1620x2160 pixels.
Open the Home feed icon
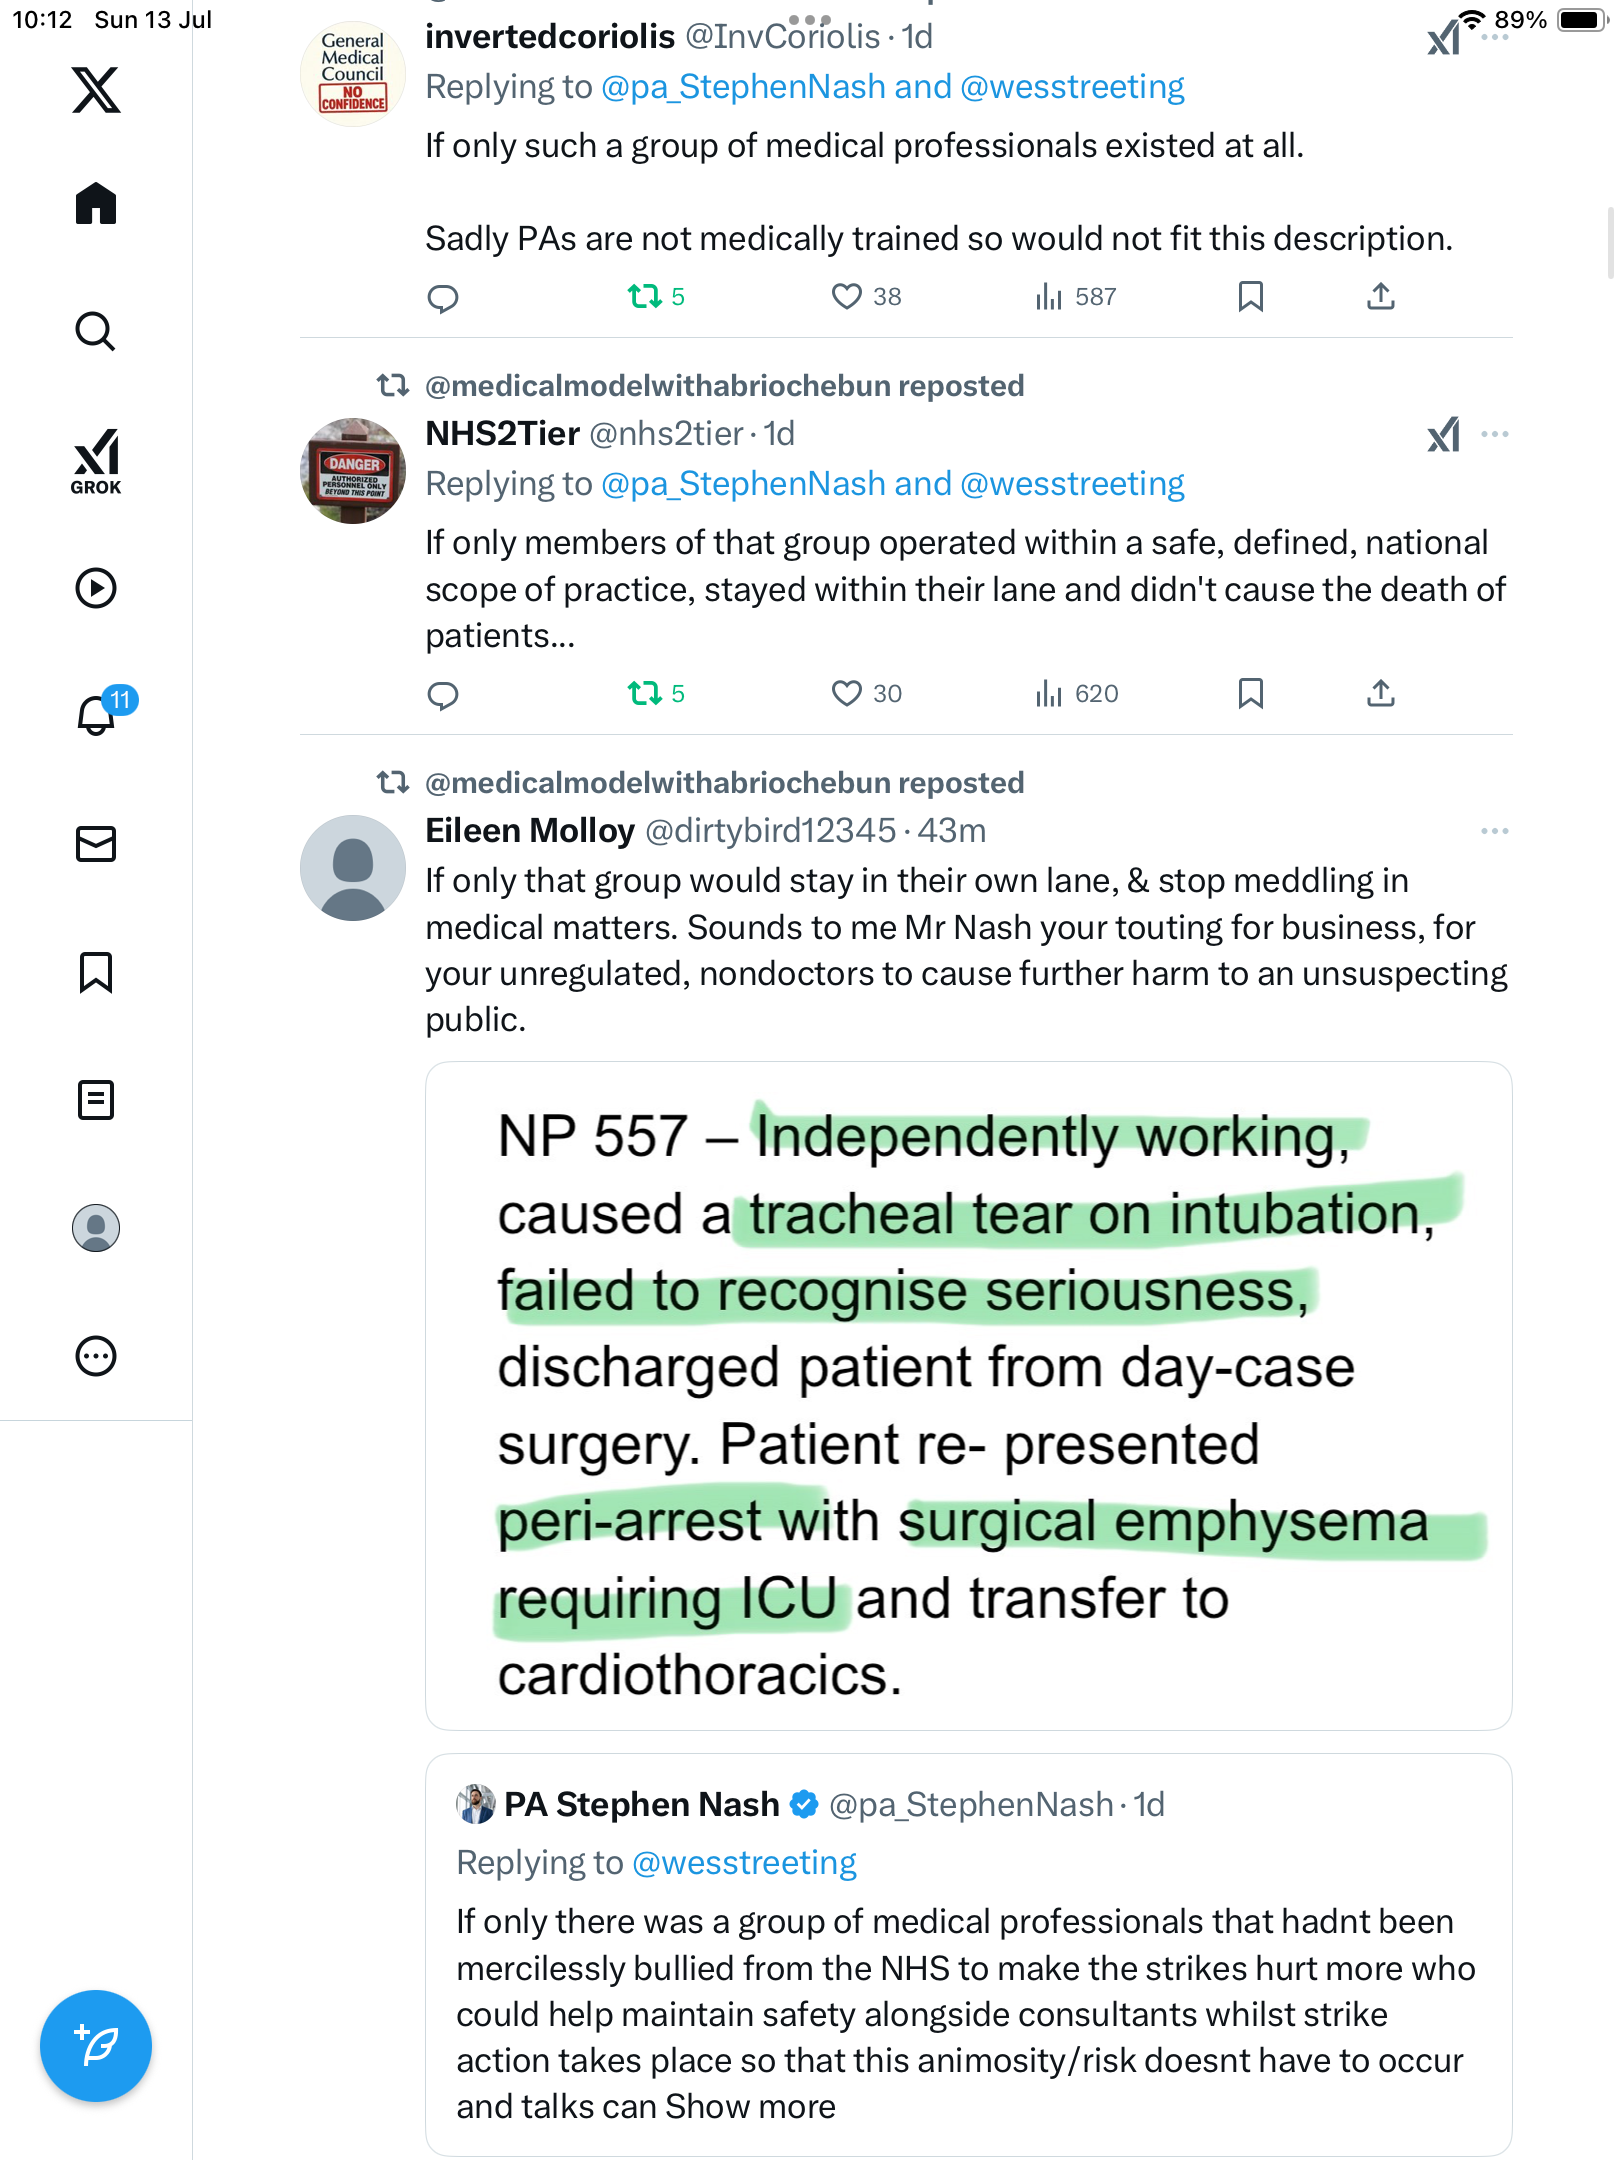click(96, 204)
